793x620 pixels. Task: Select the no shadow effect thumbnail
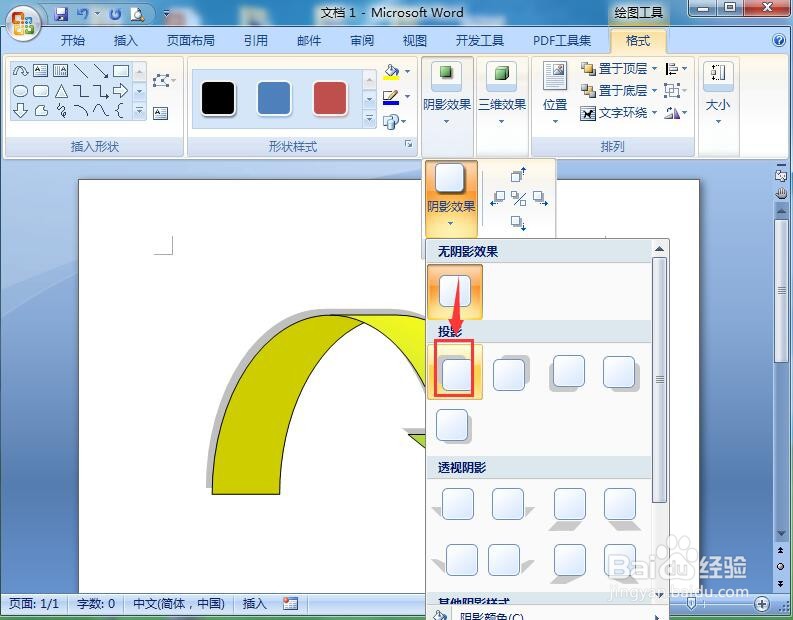(455, 291)
